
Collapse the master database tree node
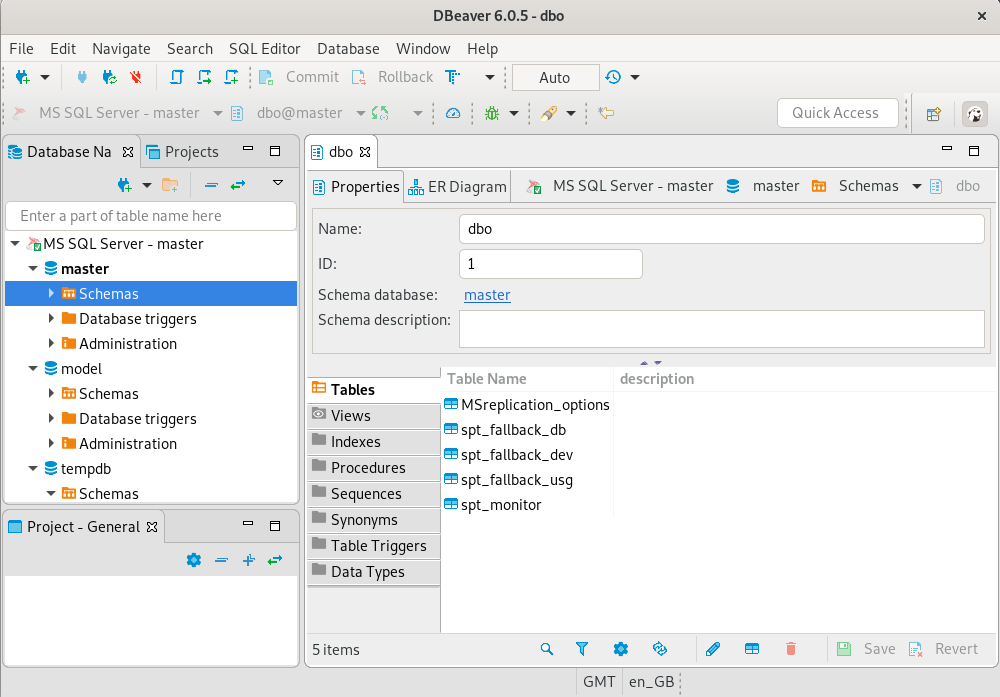point(33,268)
